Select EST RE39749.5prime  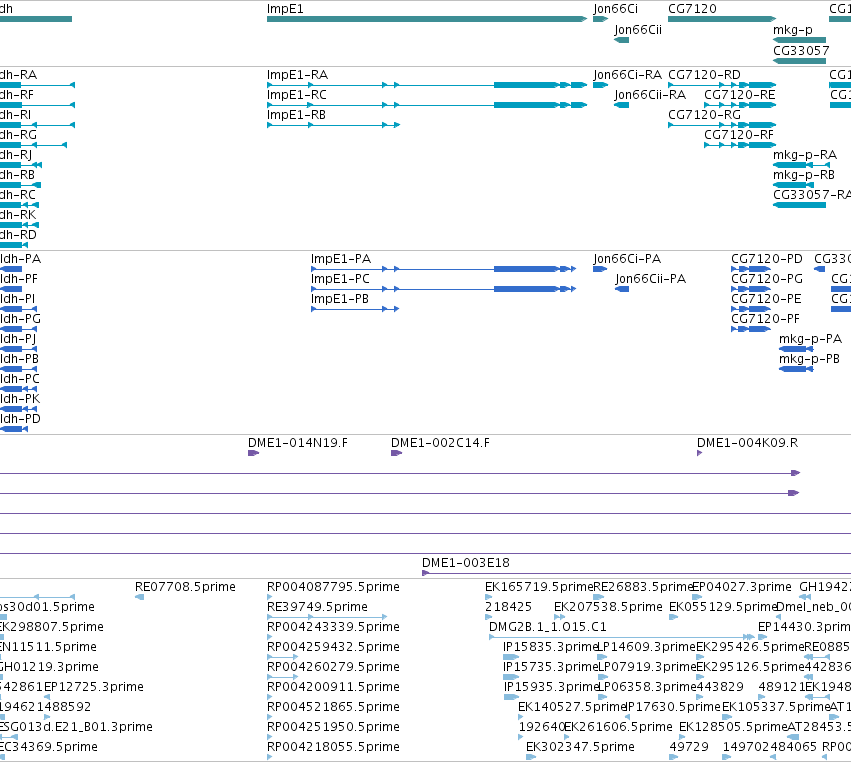(317, 606)
